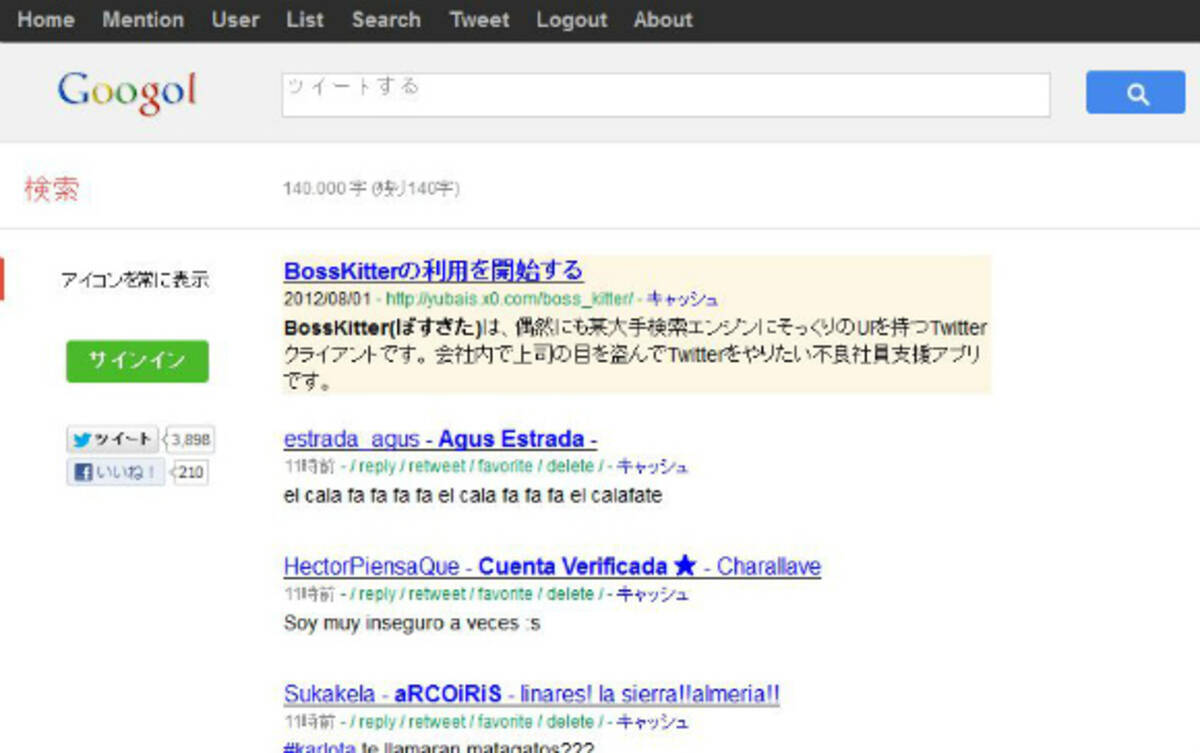Retweet the HectorPiensaQue tweet
Image resolution: width=1200 pixels, height=753 pixels.
click(437, 594)
